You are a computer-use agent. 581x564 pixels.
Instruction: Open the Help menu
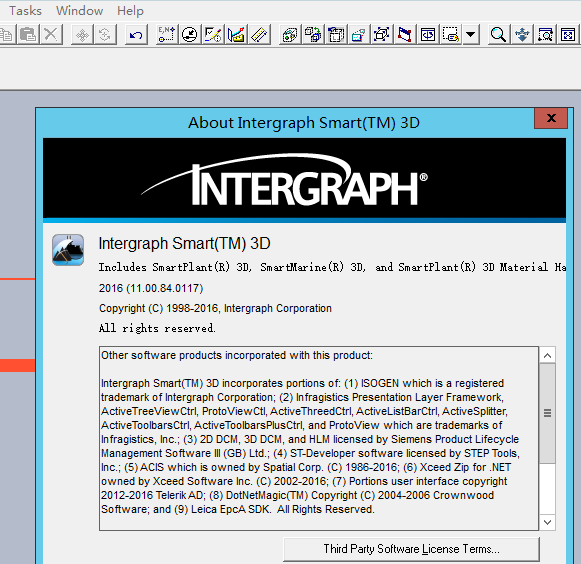130,11
